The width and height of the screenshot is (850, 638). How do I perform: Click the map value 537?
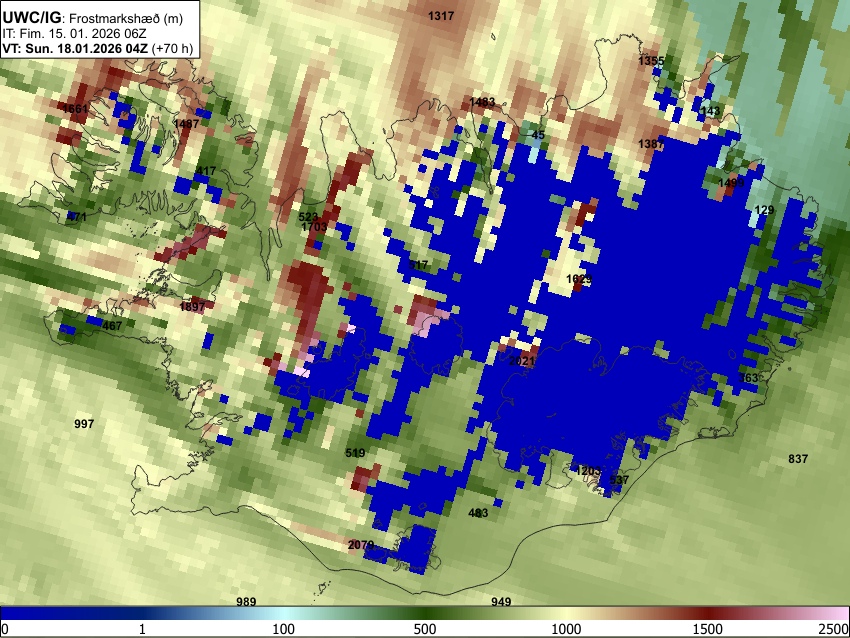point(619,480)
